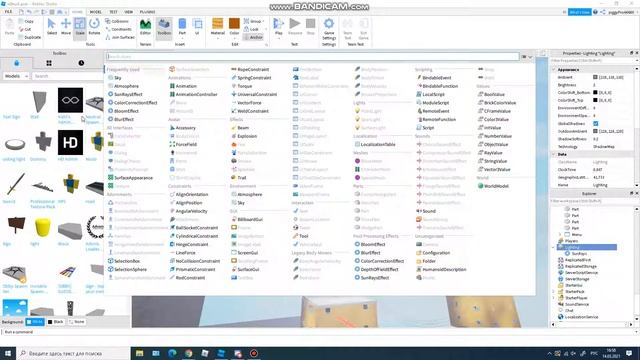Insert the SelectionBox object
Image resolution: width=640 pixels, height=360 pixels.
124,261
